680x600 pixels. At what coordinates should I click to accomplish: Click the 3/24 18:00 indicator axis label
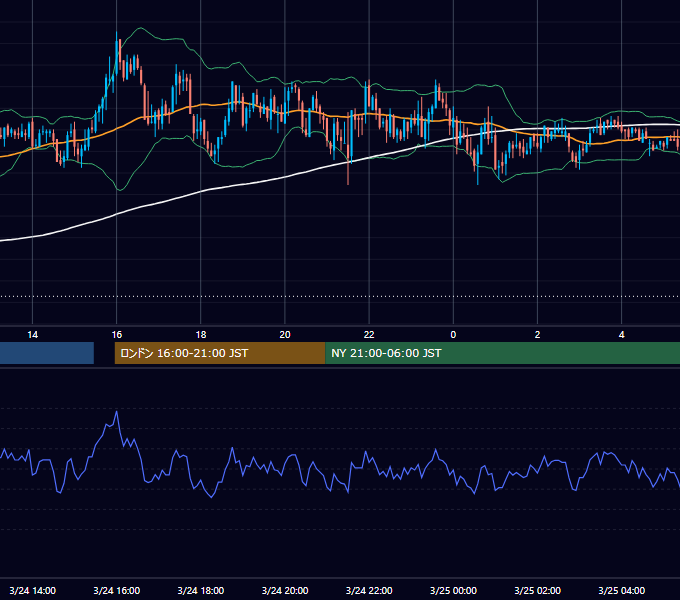(201, 590)
